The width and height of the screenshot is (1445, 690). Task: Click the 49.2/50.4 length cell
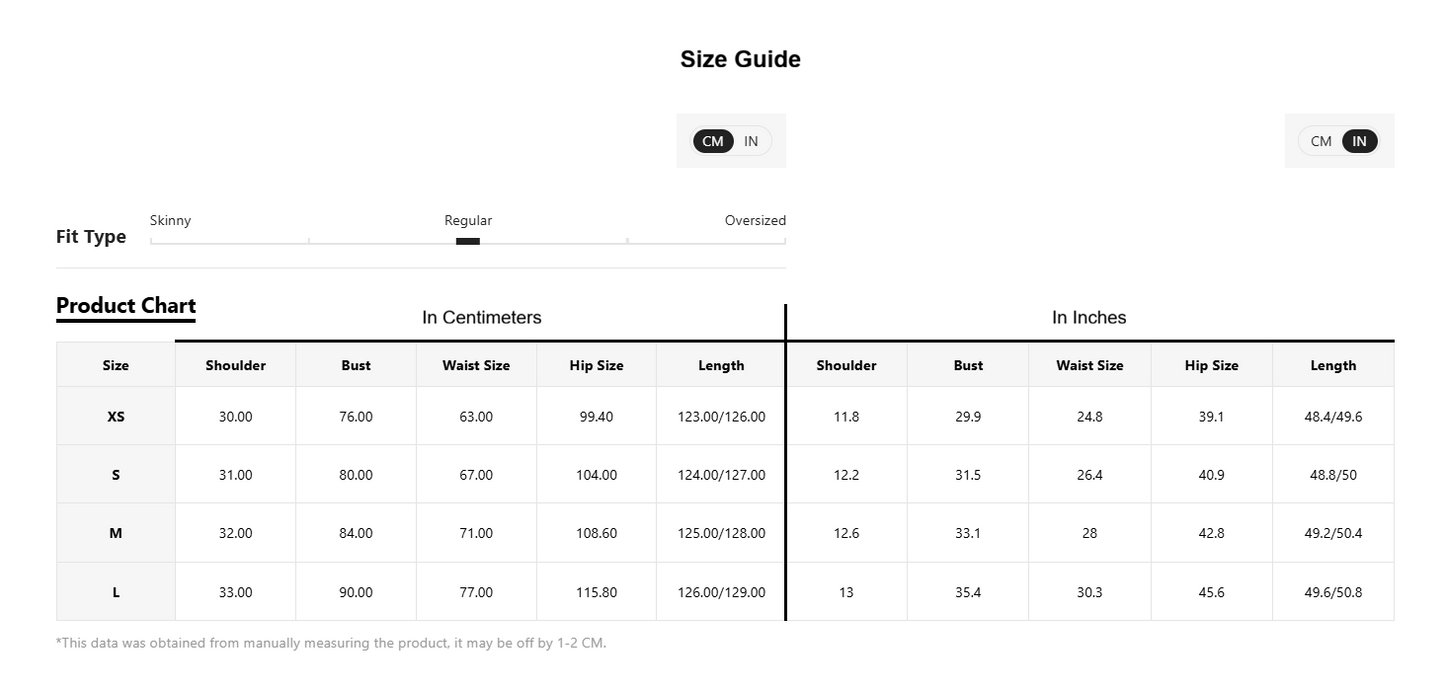click(1333, 533)
